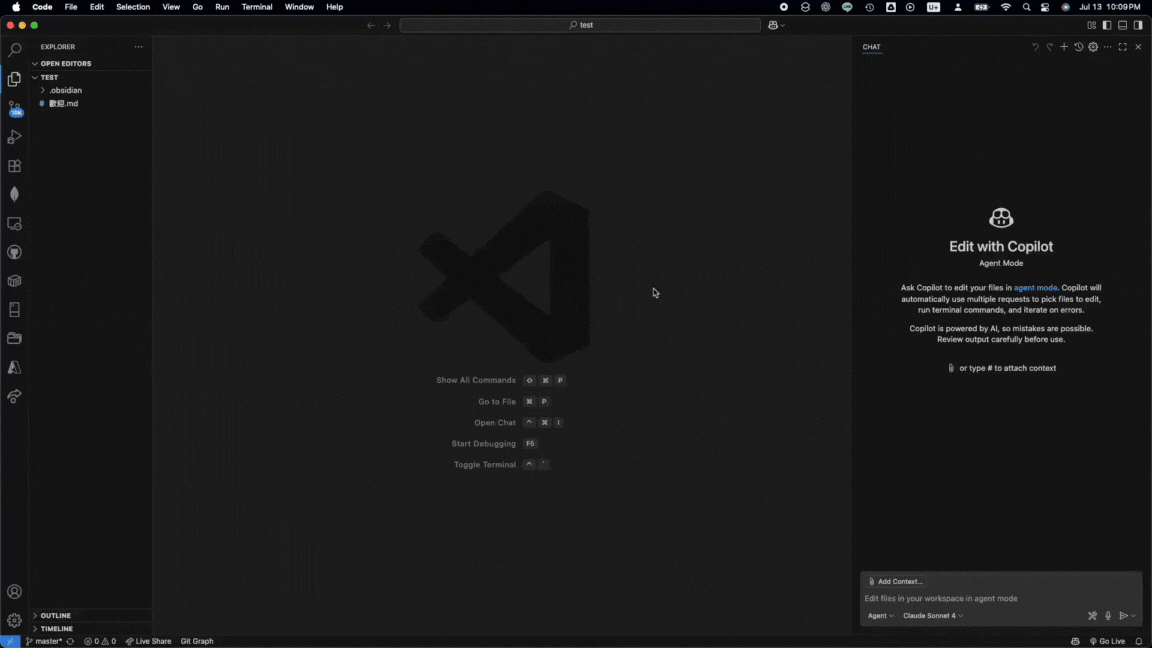
Task: Open Customize Layout button in title bar
Action: [x=1092, y=25]
